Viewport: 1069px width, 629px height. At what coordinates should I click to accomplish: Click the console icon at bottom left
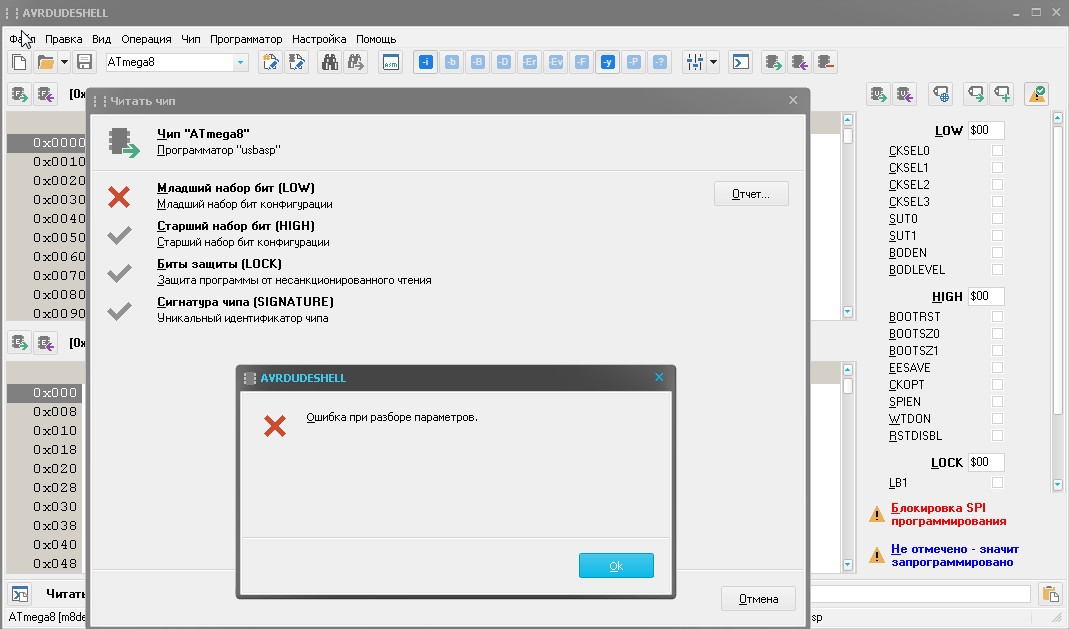tap(20, 594)
